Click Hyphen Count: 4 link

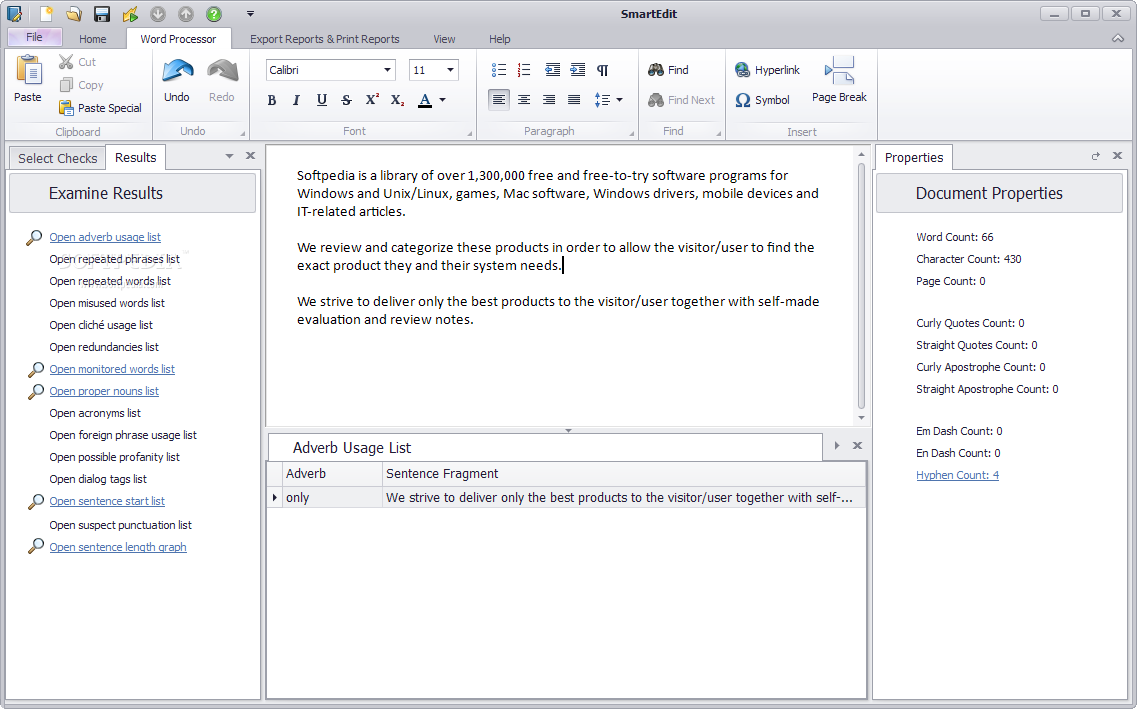pyautogui.click(x=957, y=475)
